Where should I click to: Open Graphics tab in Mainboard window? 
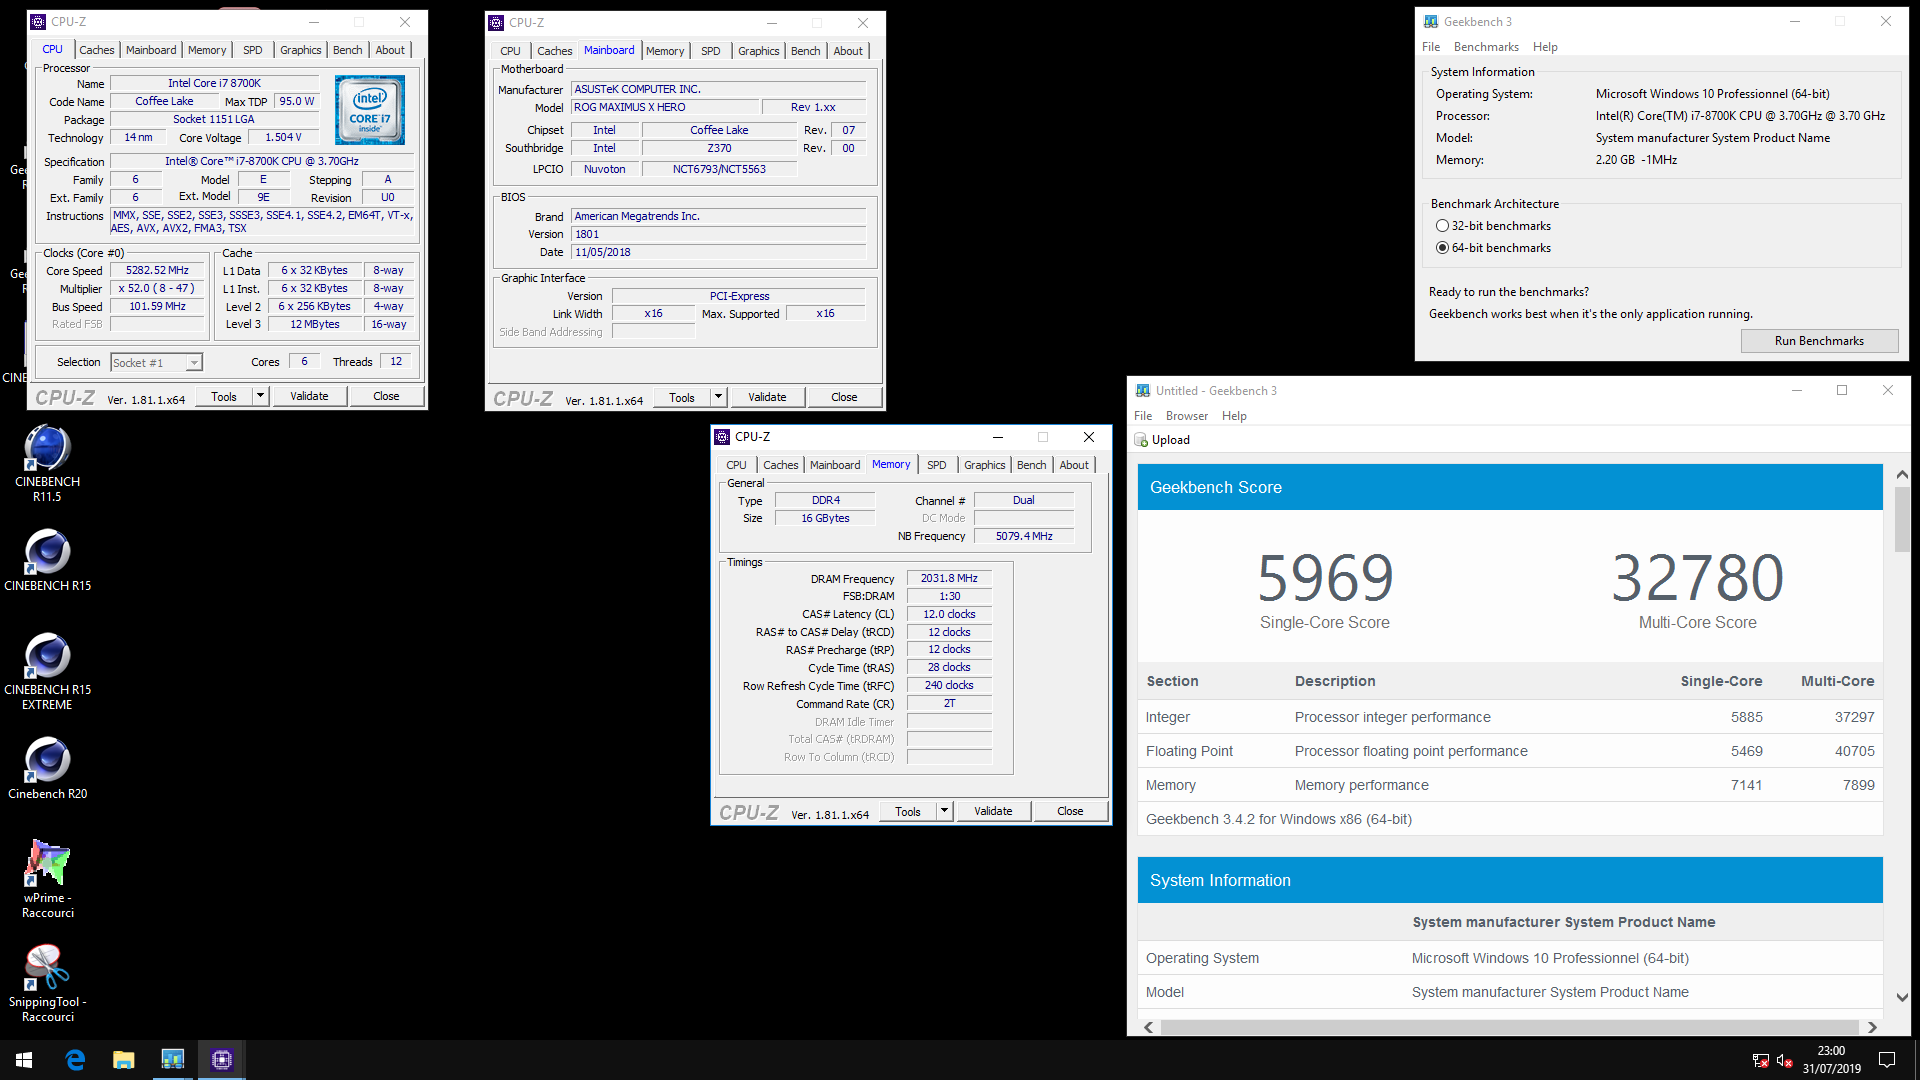click(759, 51)
